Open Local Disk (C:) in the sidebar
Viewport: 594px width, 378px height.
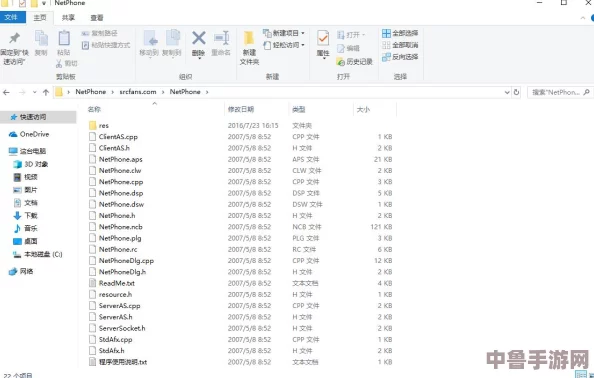pyautogui.click(x=38, y=254)
